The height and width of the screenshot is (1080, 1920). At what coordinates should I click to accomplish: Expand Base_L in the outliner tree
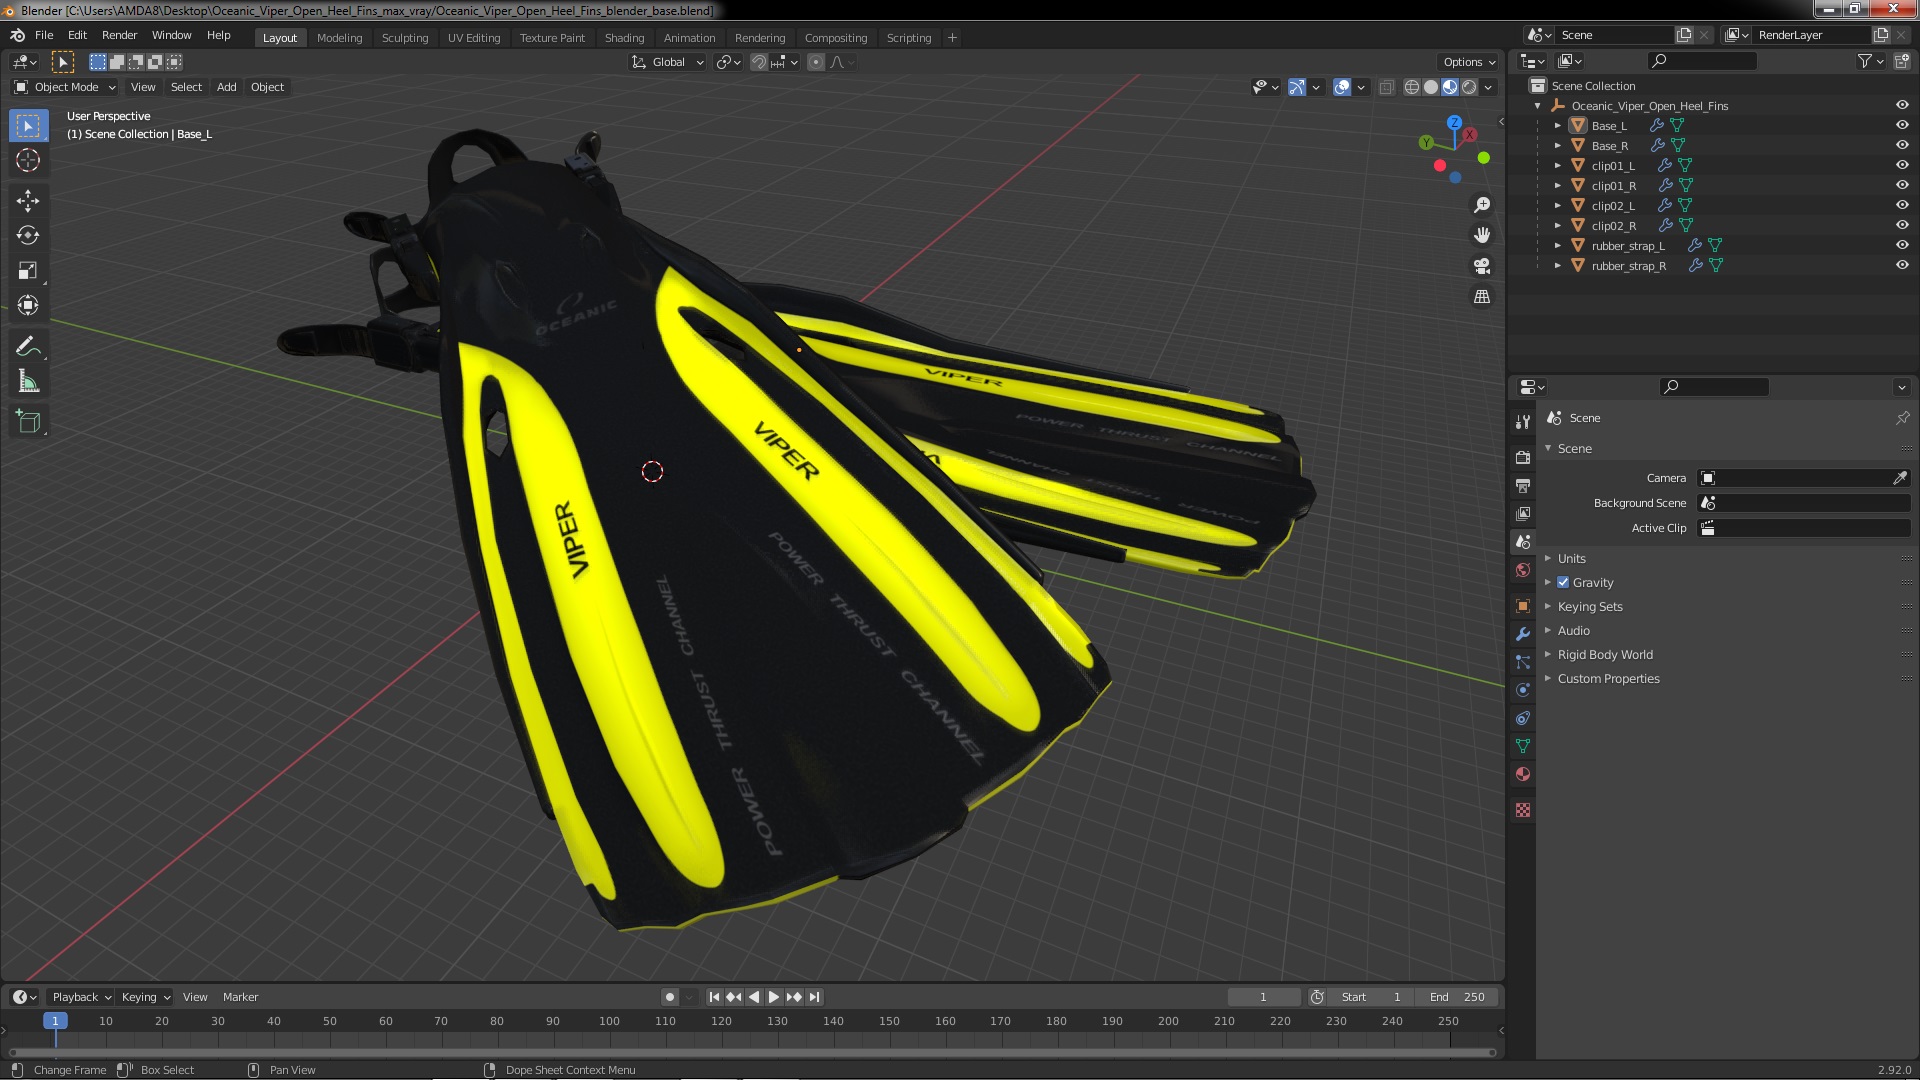(x=1557, y=126)
